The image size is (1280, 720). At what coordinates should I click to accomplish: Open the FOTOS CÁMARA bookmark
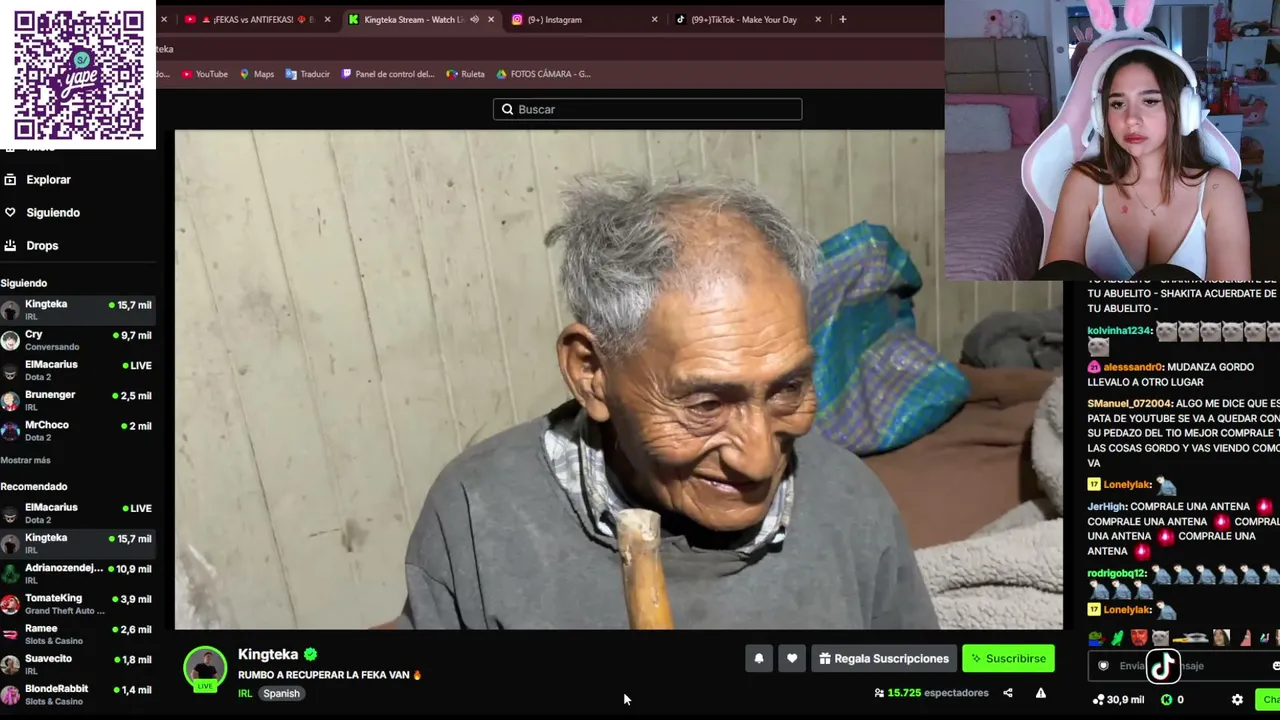543,74
